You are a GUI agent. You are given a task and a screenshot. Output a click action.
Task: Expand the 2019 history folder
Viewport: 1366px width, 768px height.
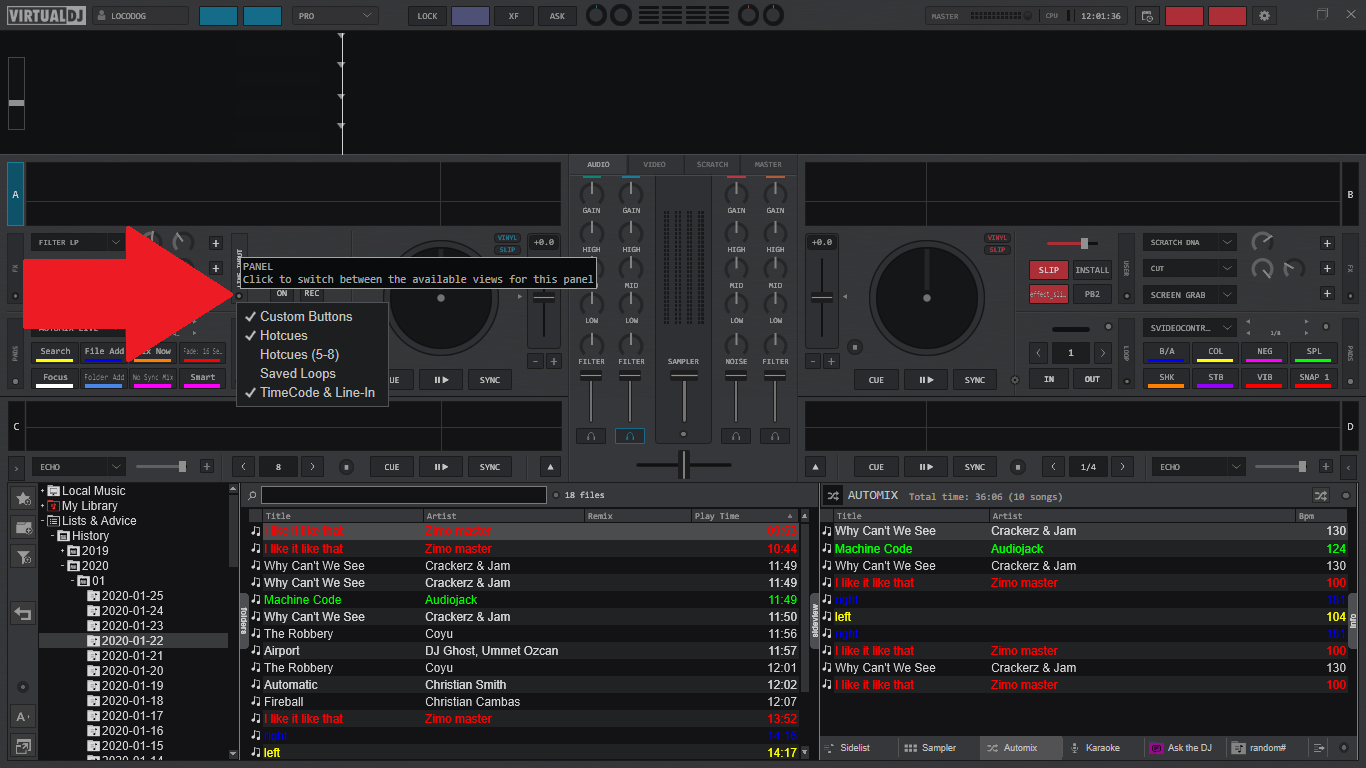(63, 551)
